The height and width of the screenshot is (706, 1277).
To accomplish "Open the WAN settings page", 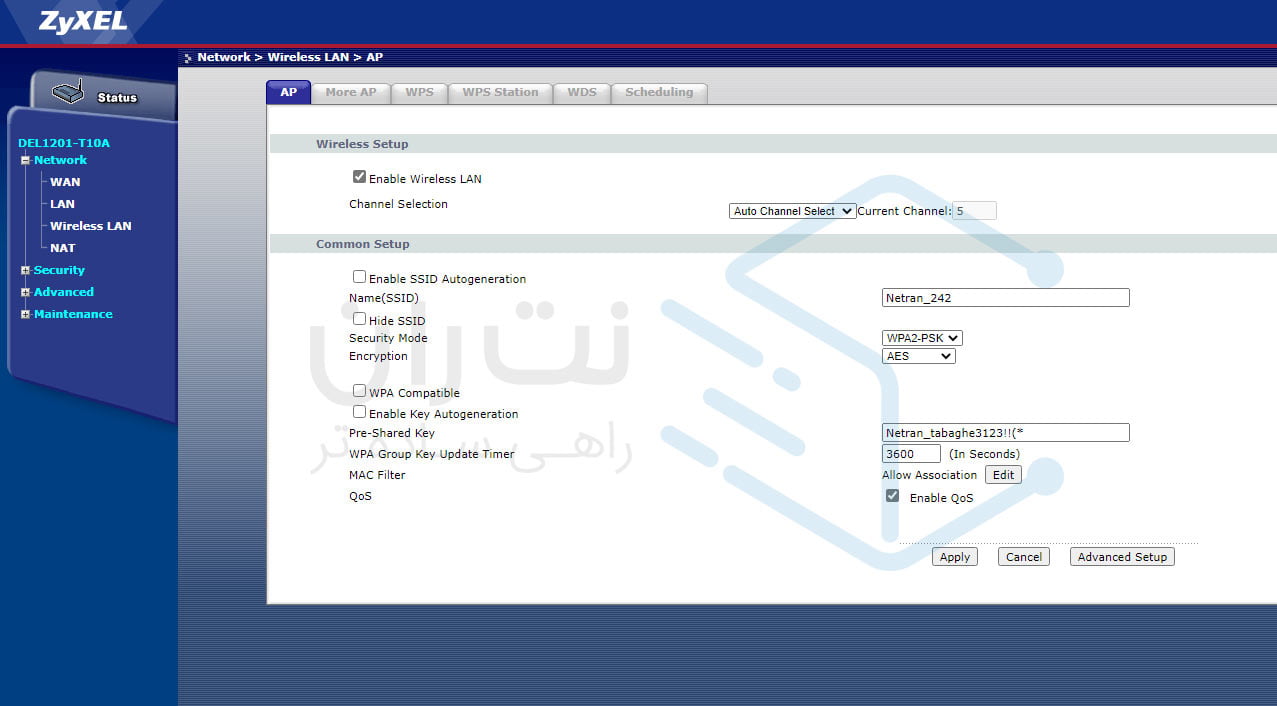I will coord(65,182).
